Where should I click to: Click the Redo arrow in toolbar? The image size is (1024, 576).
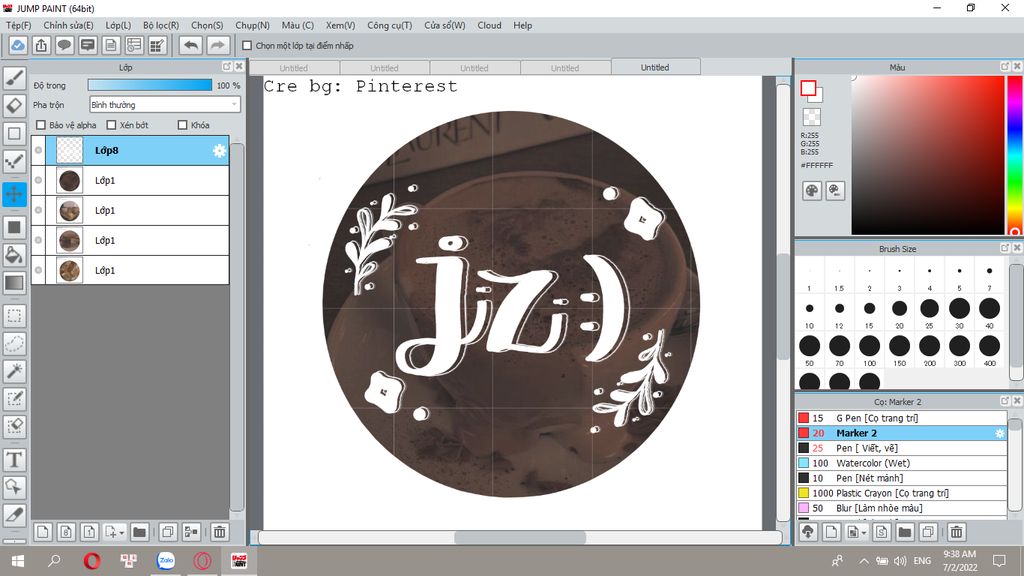[x=217, y=45]
